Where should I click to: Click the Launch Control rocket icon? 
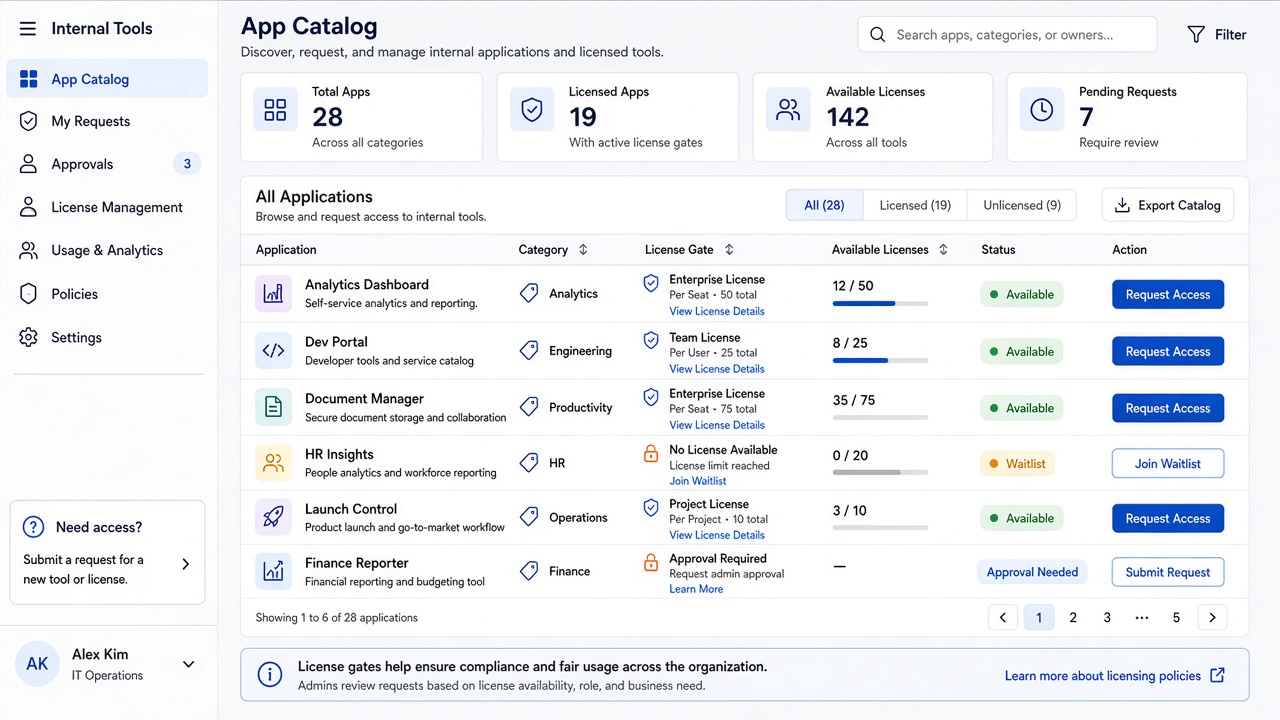coord(273,517)
